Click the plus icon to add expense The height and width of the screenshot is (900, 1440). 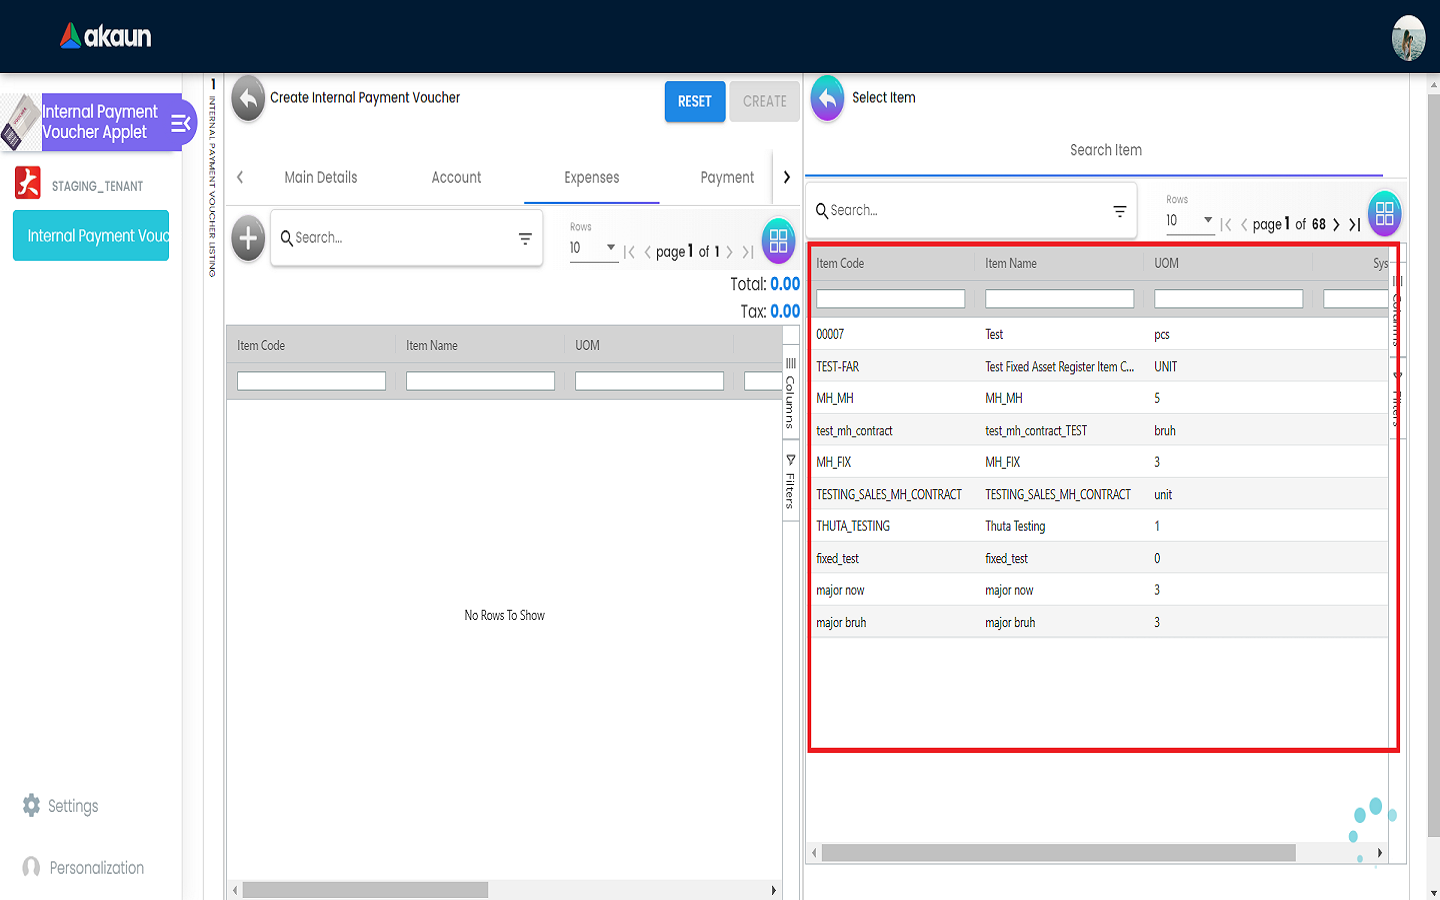coord(248,239)
